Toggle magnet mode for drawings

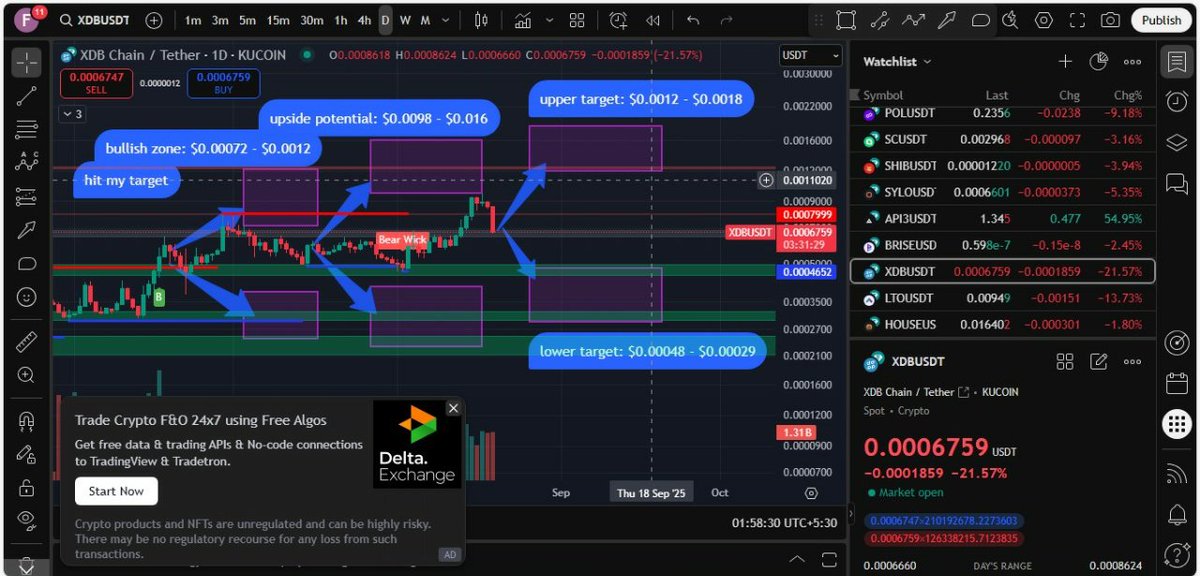(27, 420)
